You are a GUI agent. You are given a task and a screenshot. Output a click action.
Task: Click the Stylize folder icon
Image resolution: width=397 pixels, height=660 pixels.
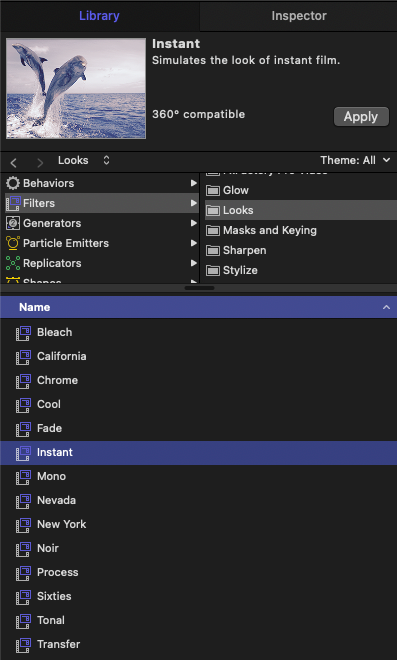pos(213,270)
